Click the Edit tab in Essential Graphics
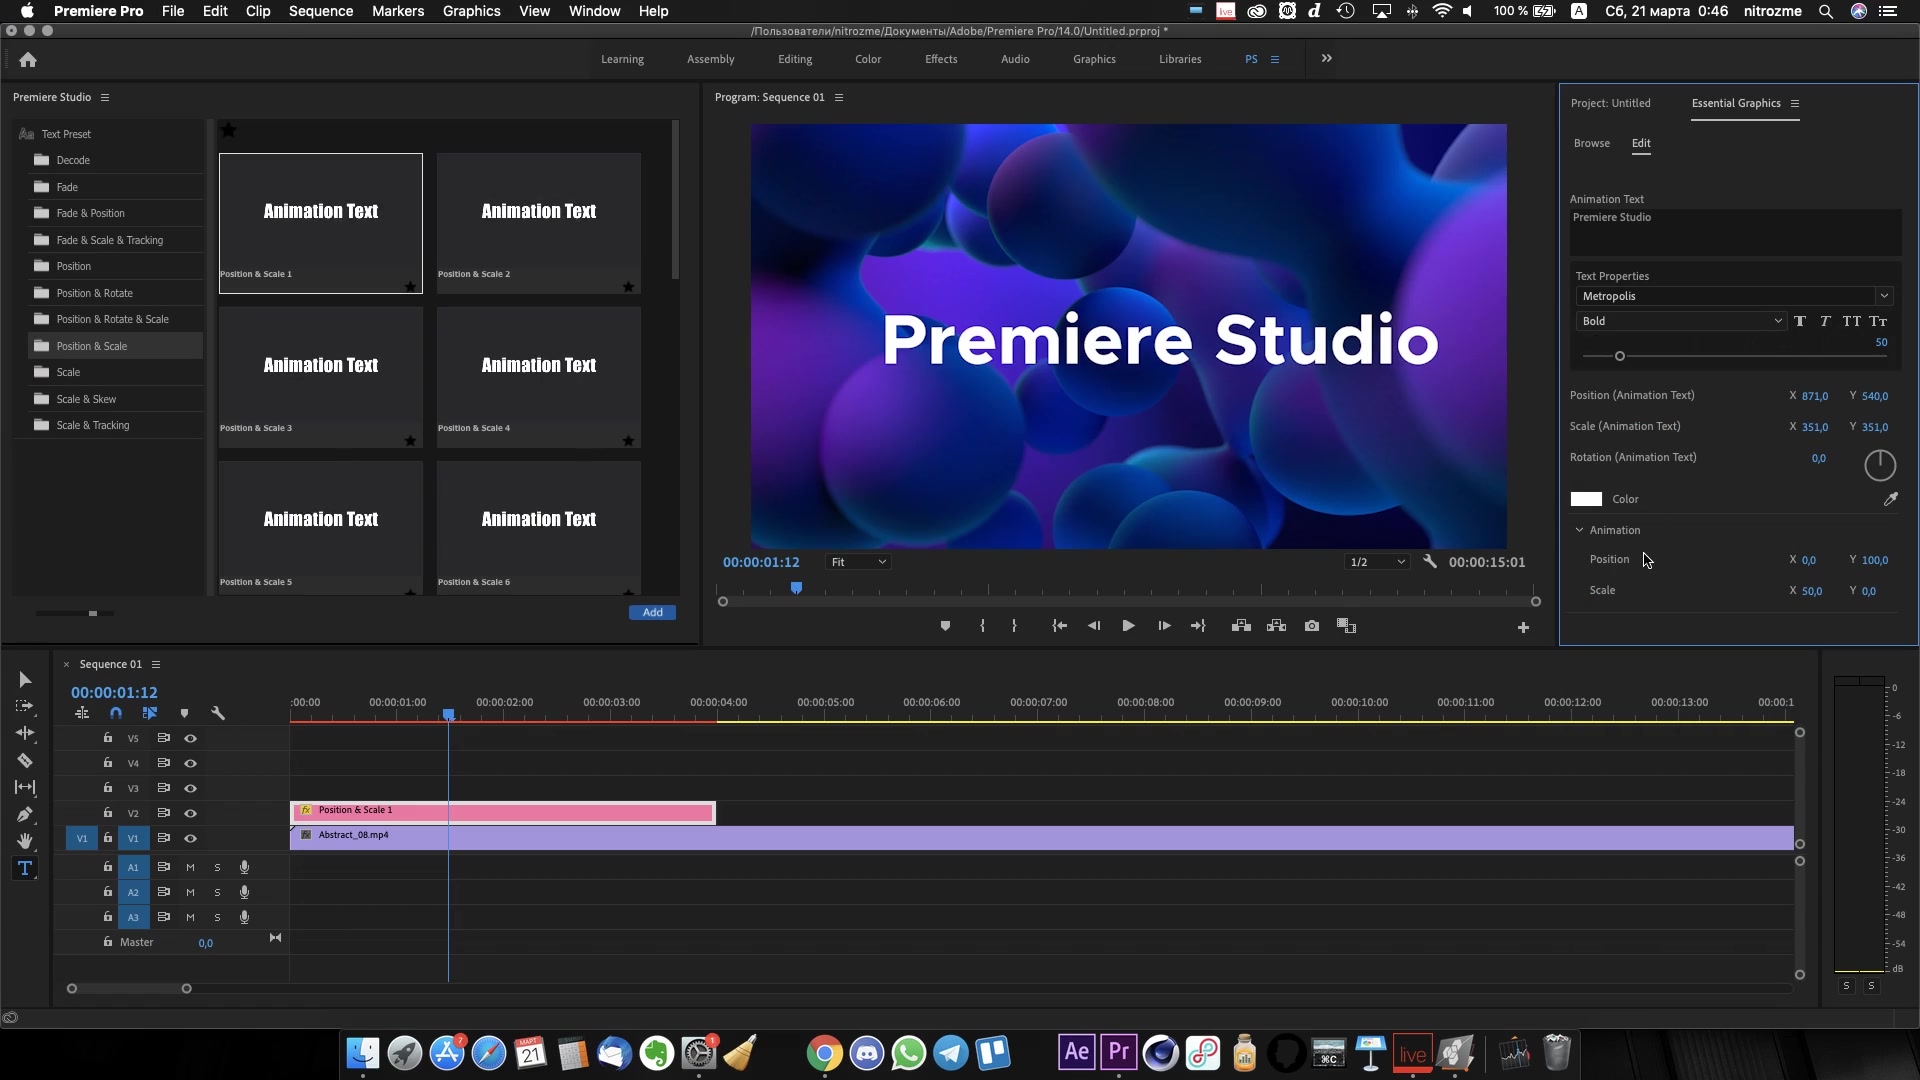 point(1640,142)
